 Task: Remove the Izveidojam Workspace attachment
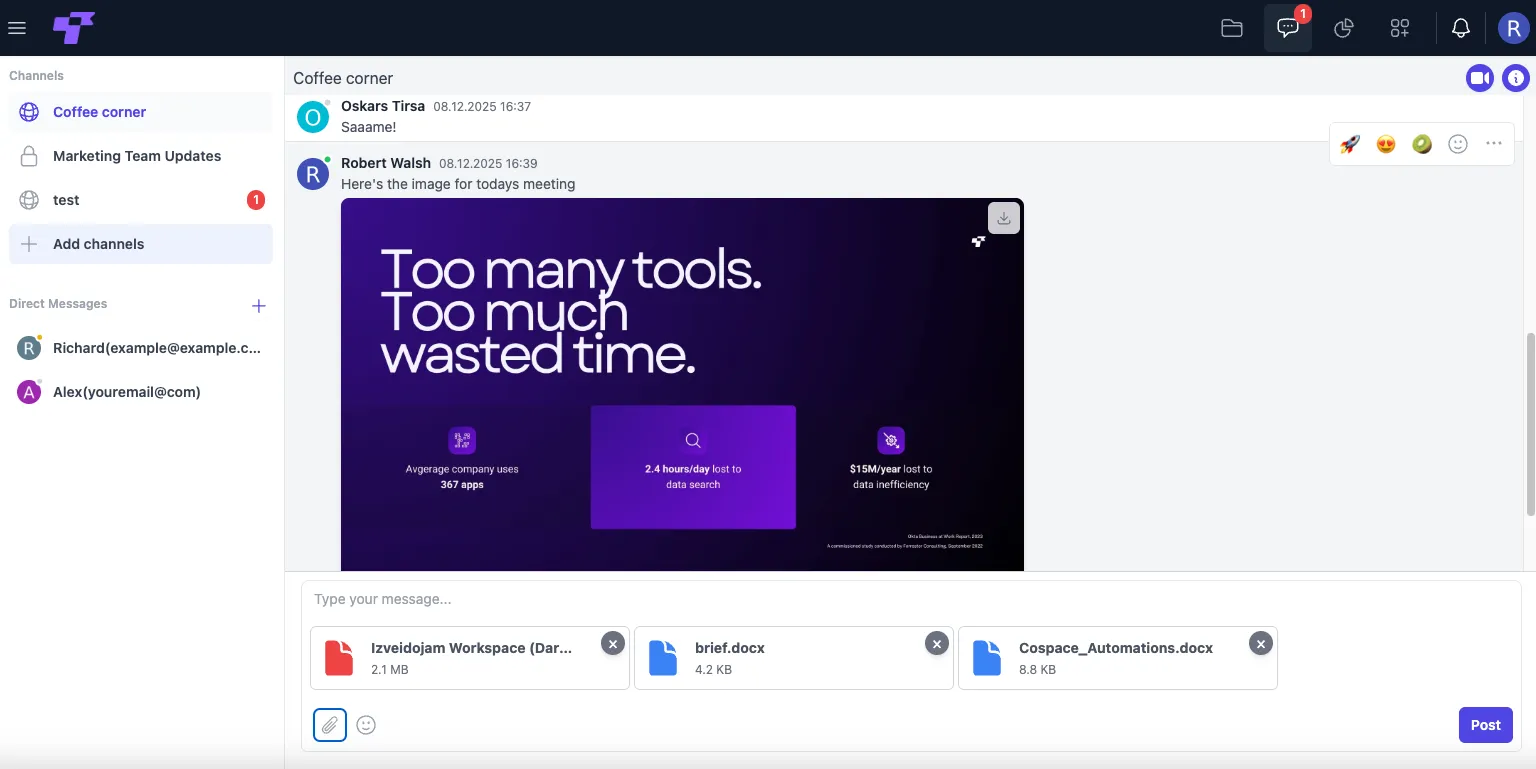pyautogui.click(x=613, y=644)
